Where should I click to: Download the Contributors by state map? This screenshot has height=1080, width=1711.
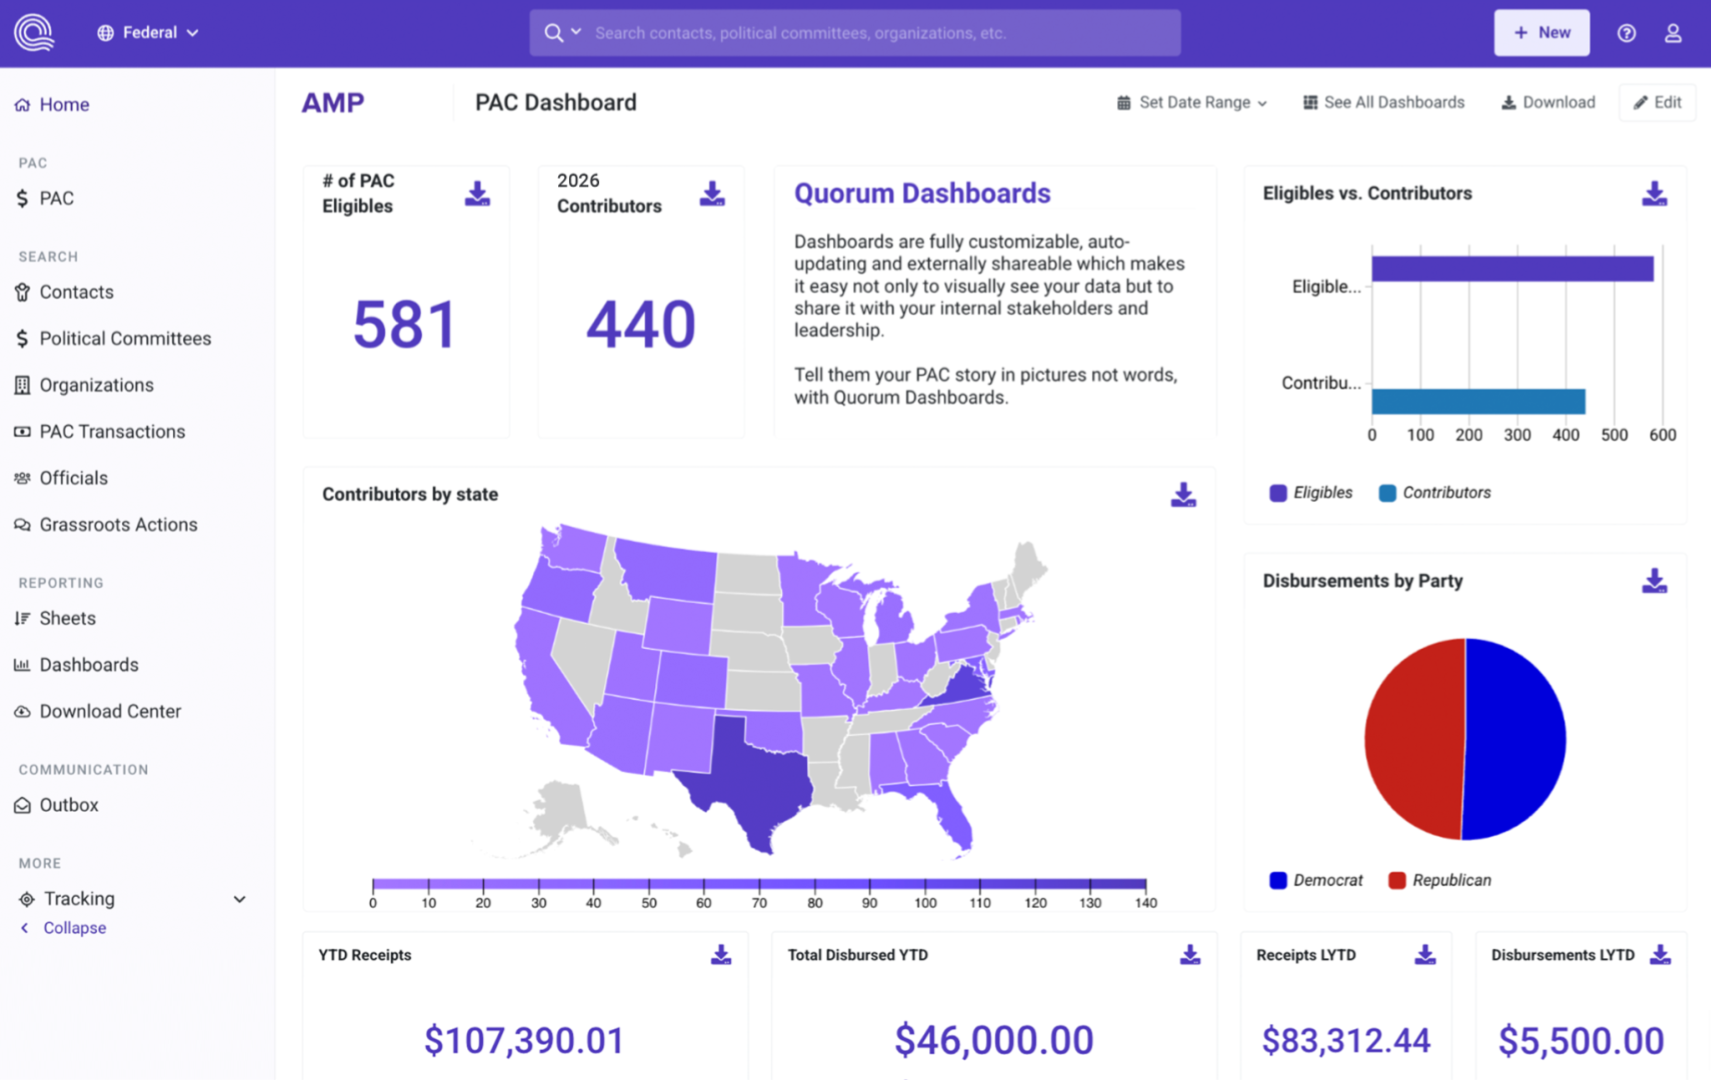click(x=1183, y=495)
